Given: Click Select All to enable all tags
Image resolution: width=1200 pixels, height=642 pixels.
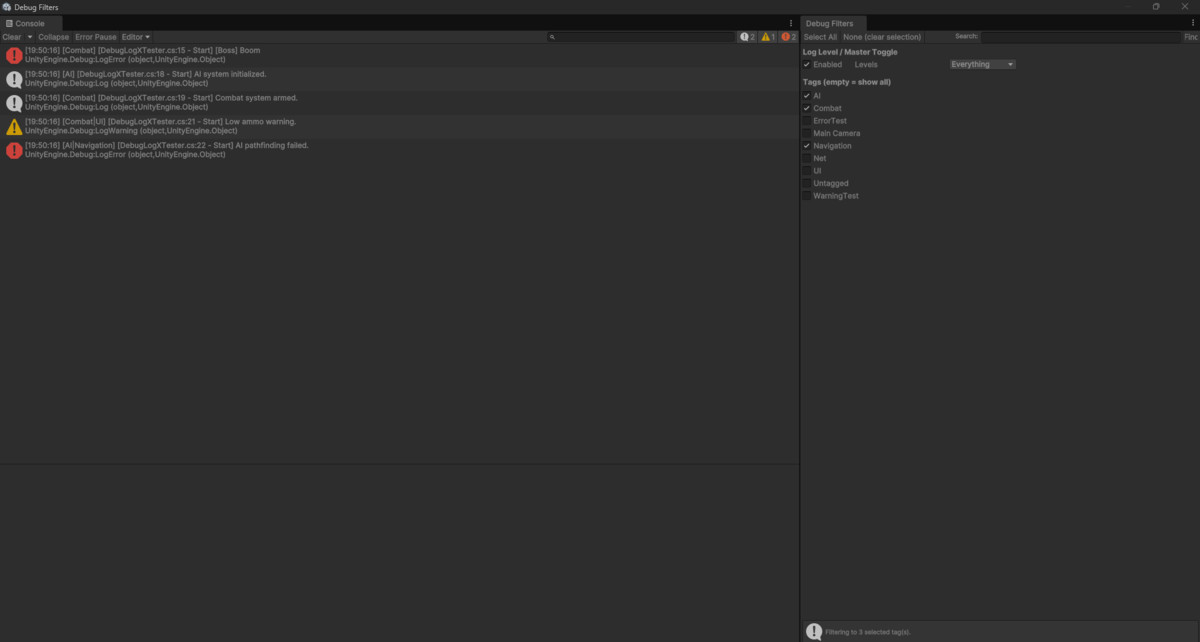Looking at the screenshot, I should 820,36.
